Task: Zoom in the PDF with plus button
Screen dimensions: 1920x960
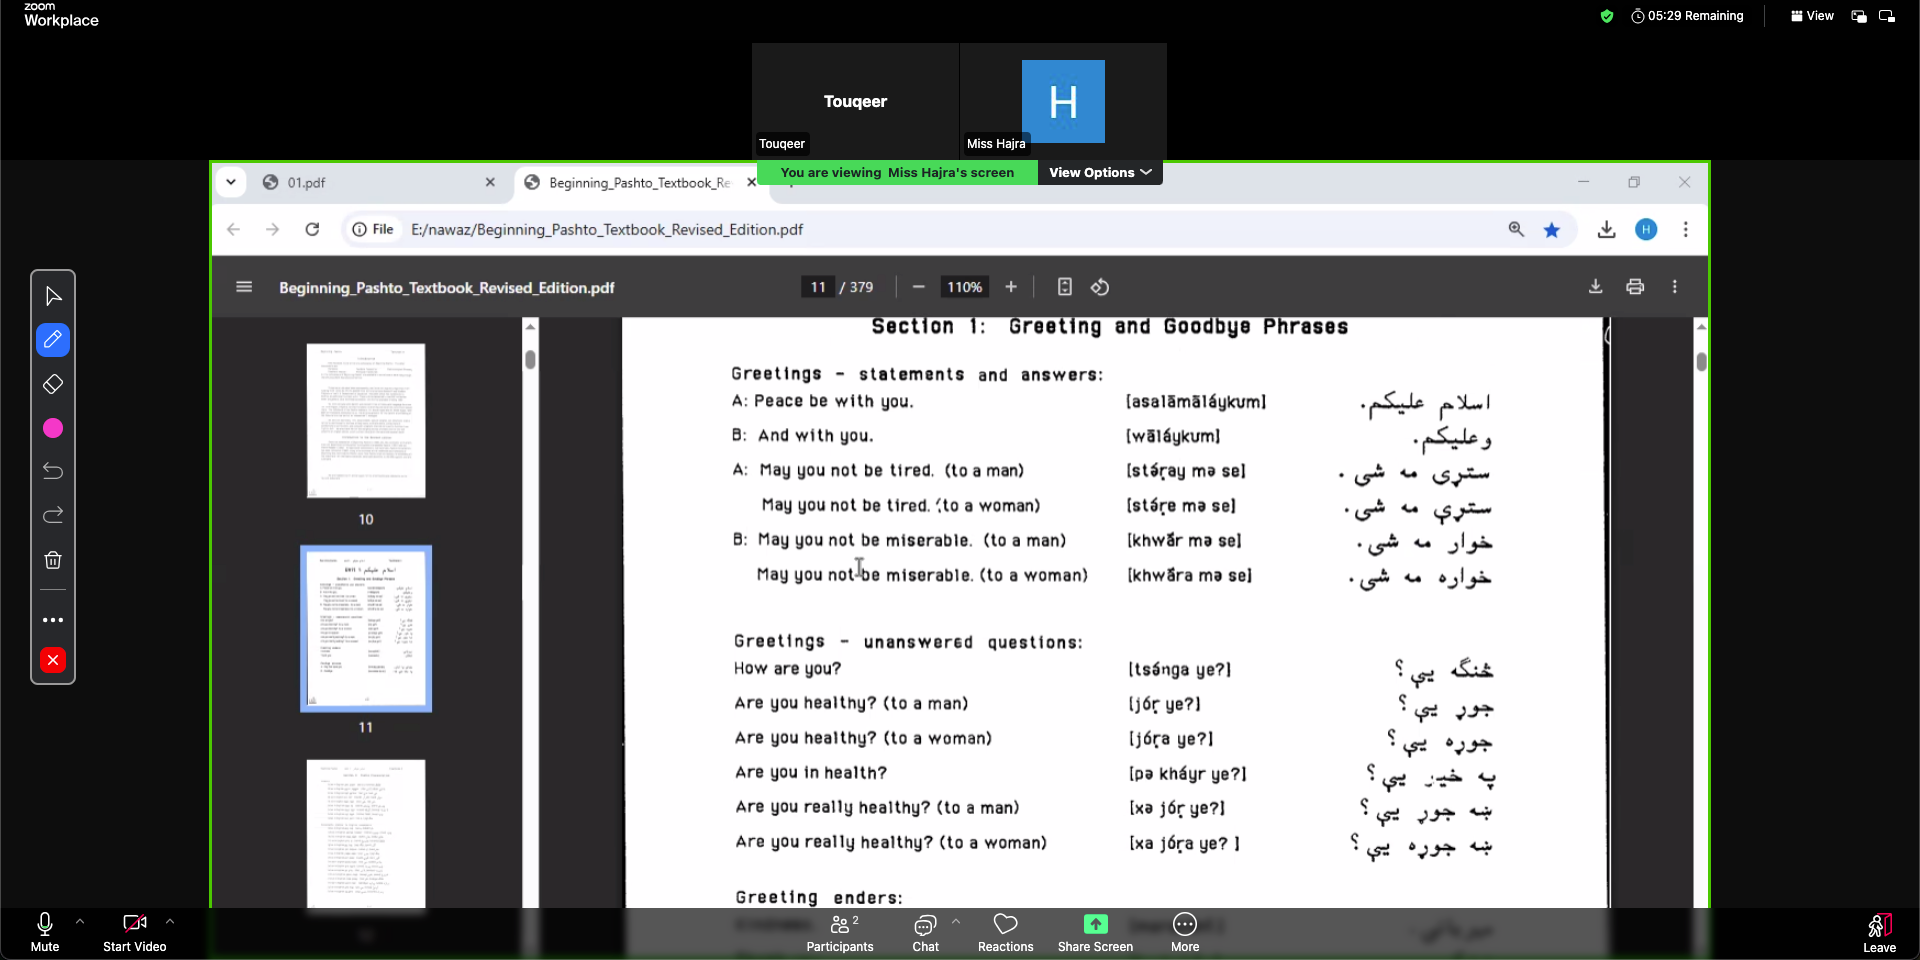Action: (1011, 287)
